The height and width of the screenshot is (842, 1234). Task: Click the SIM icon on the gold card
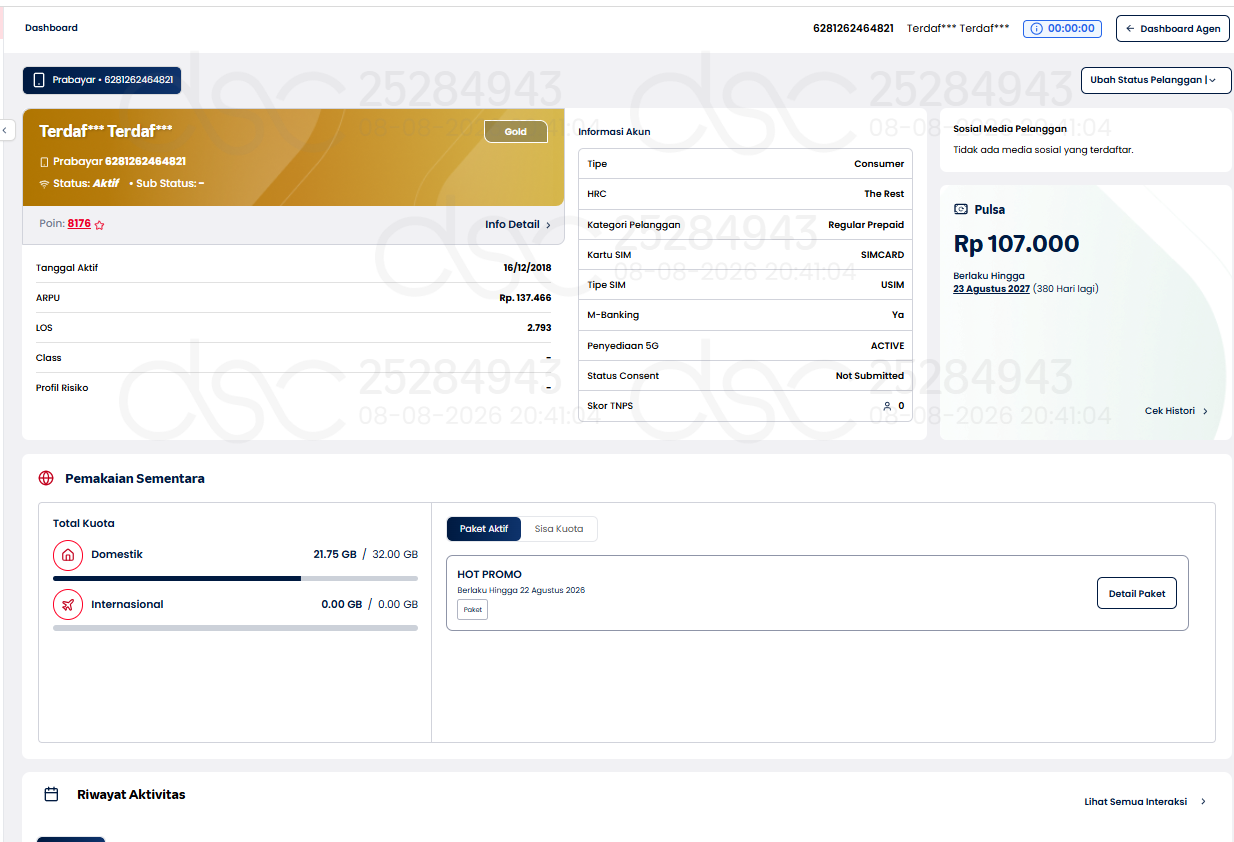click(x=44, y=161)
